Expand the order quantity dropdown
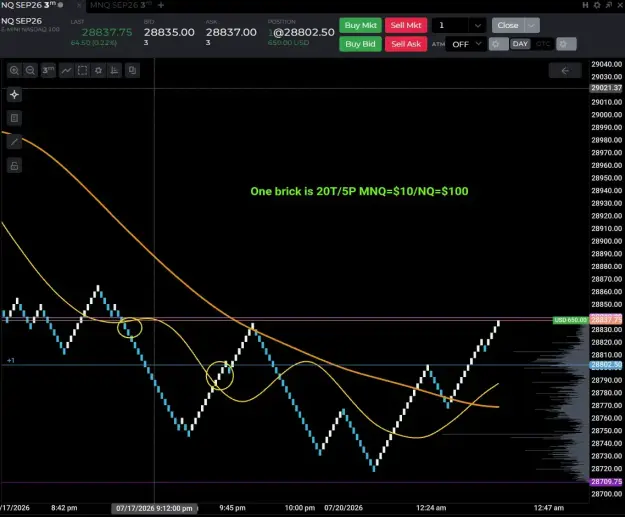This screenshot has height=517, width=625. click(478, 26)
